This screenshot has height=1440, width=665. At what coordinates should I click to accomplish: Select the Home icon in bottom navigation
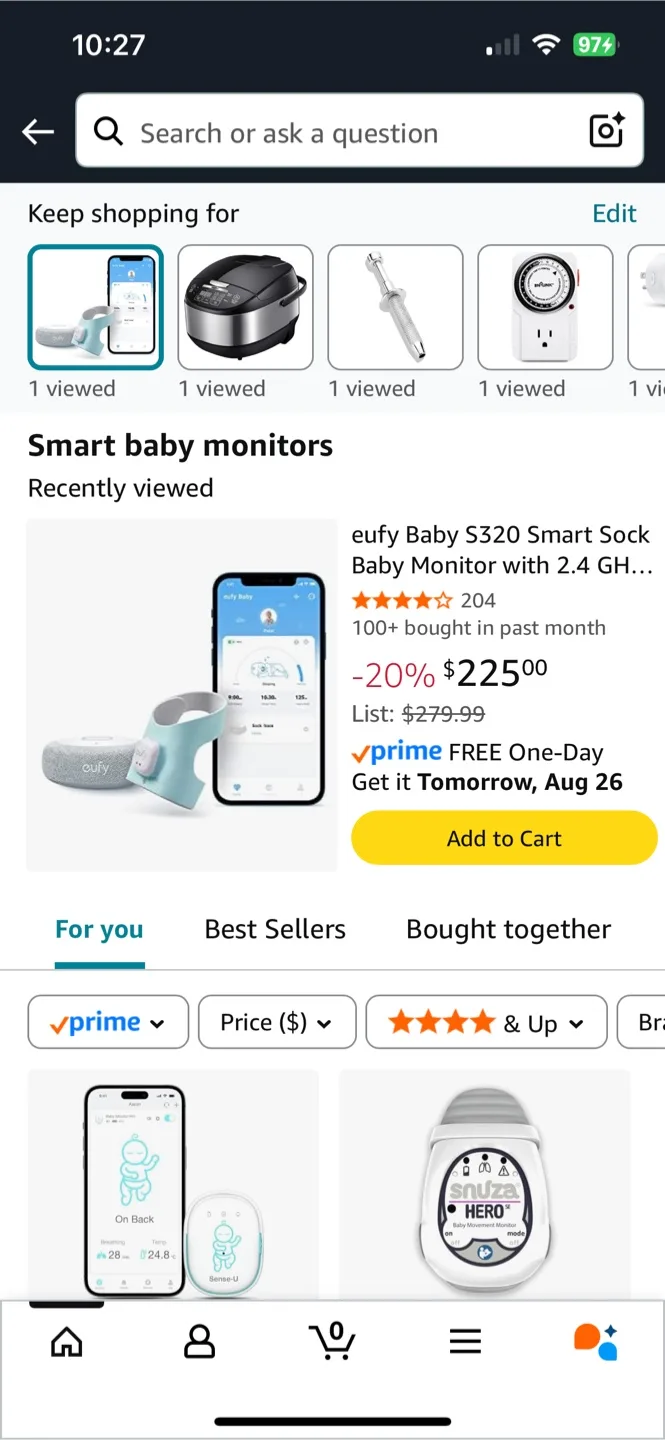(x=66, y=1342)
